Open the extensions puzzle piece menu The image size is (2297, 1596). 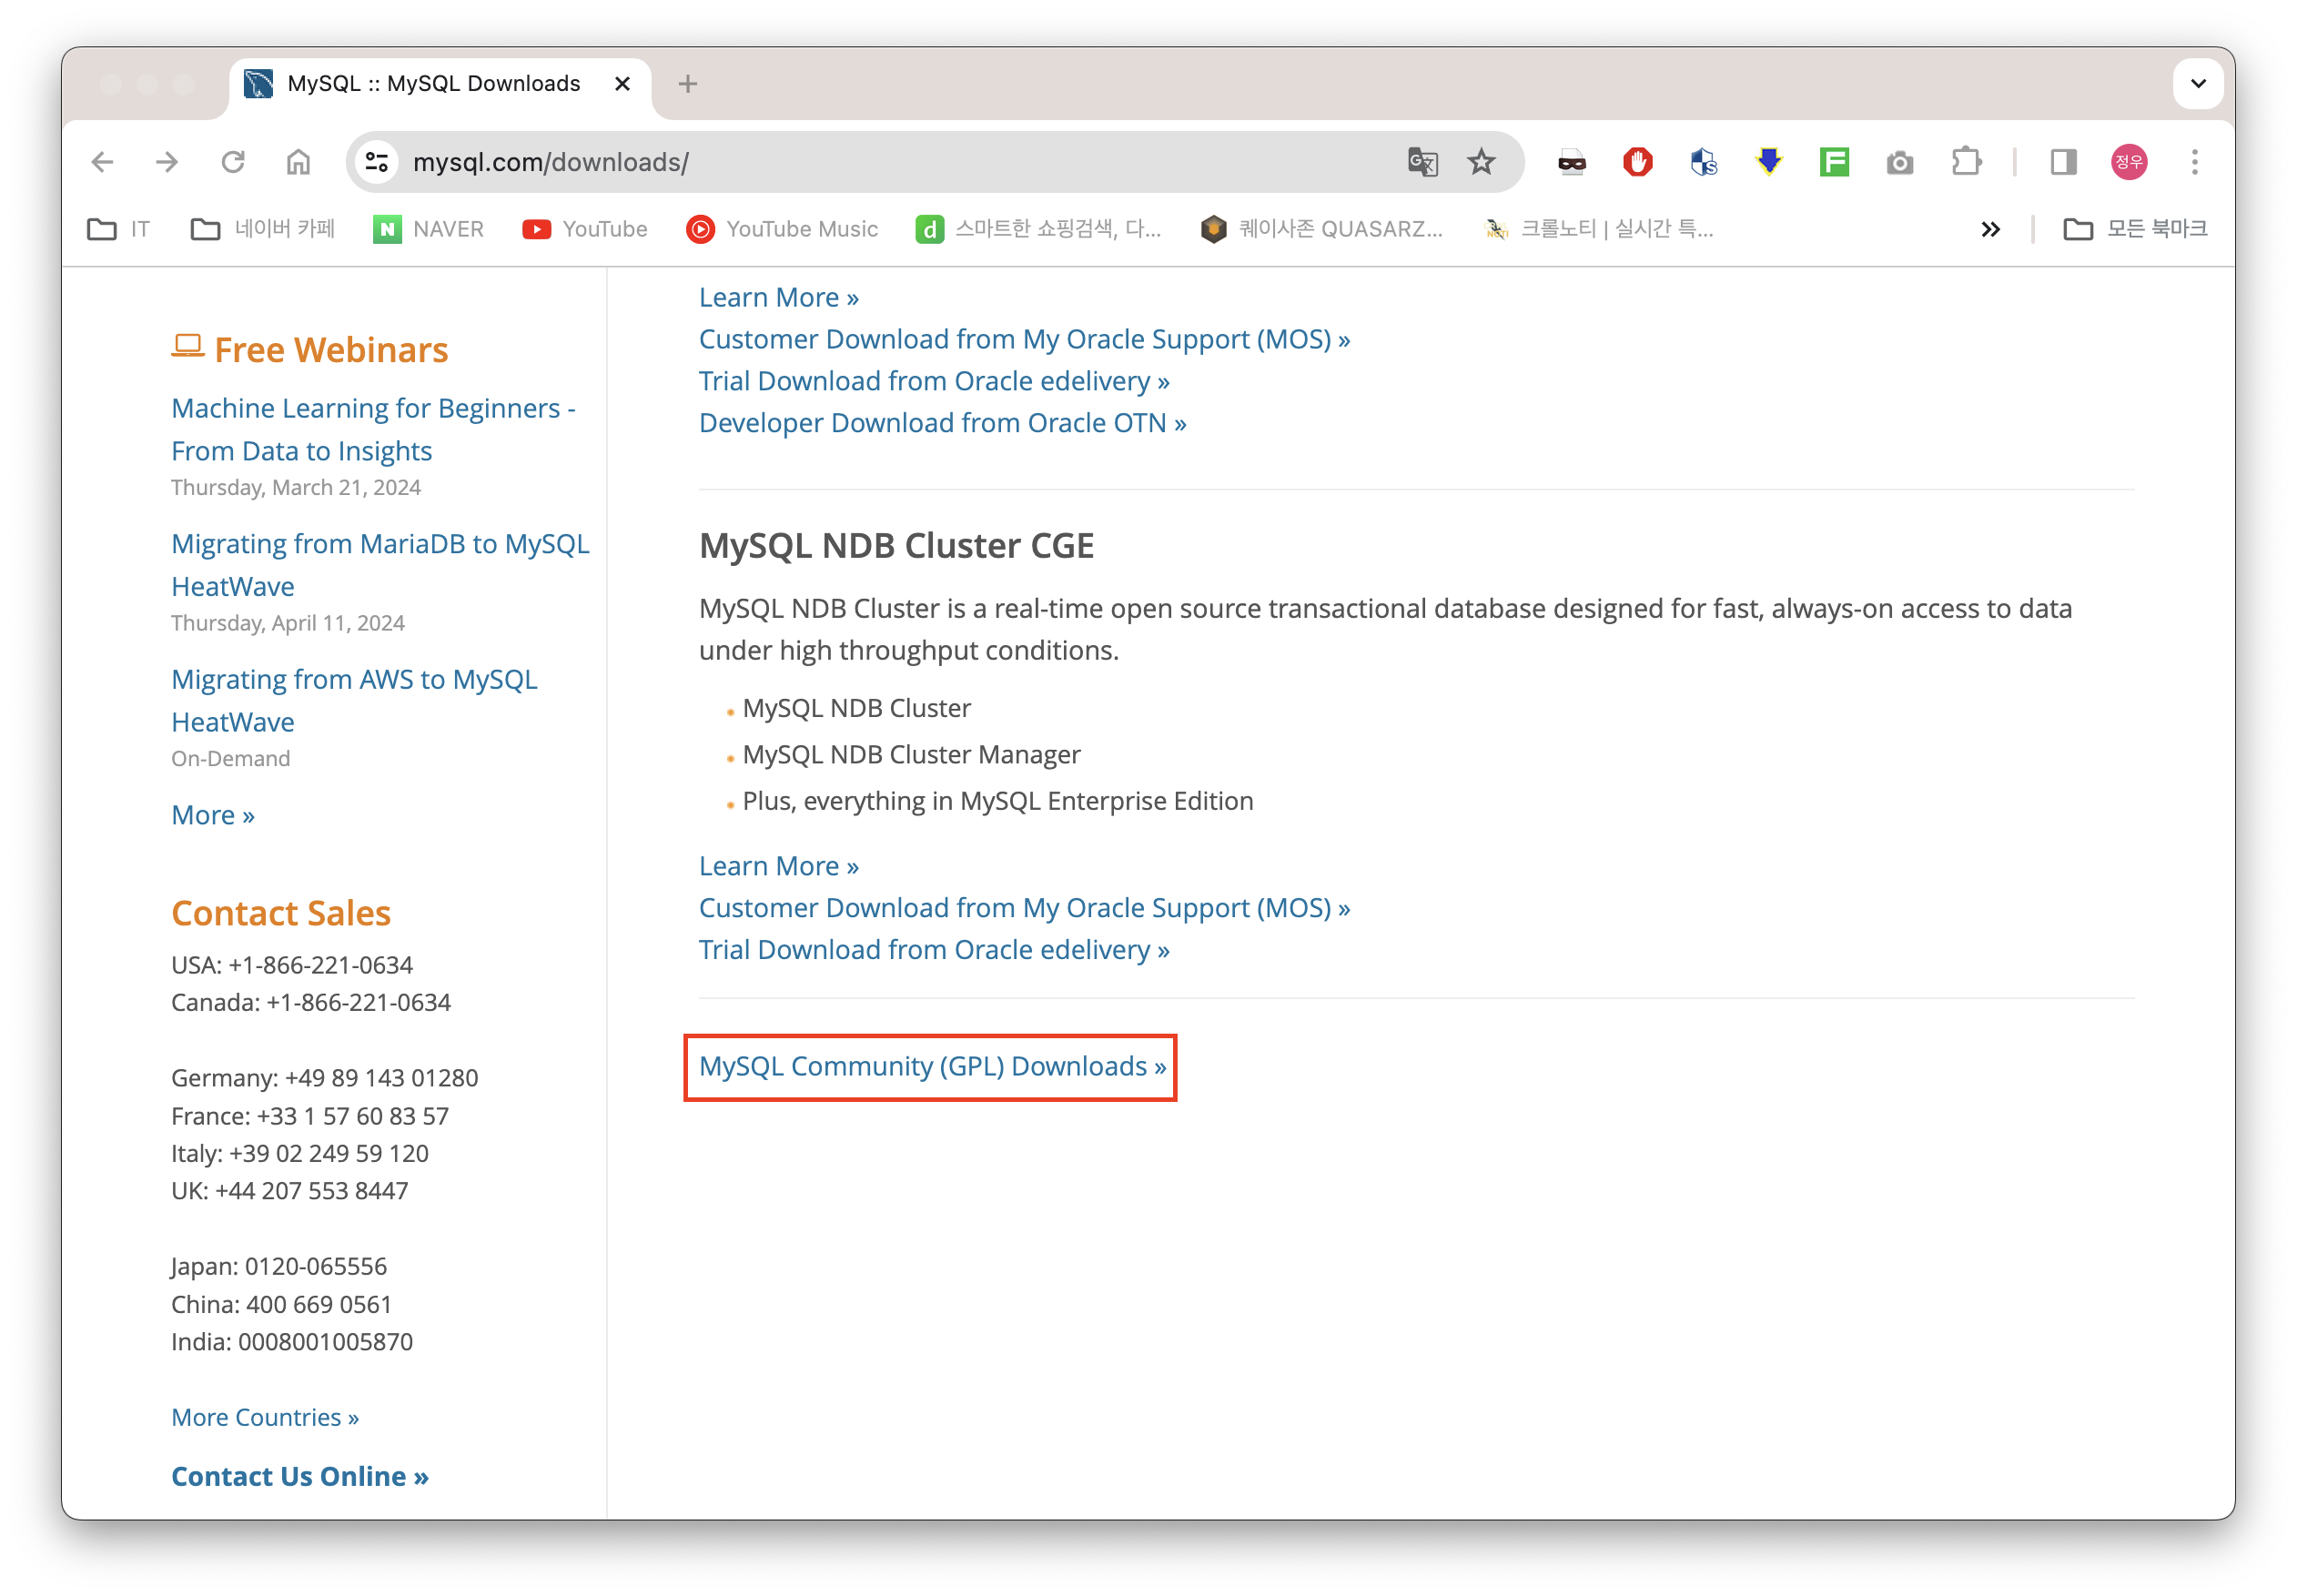[1966, 162]
